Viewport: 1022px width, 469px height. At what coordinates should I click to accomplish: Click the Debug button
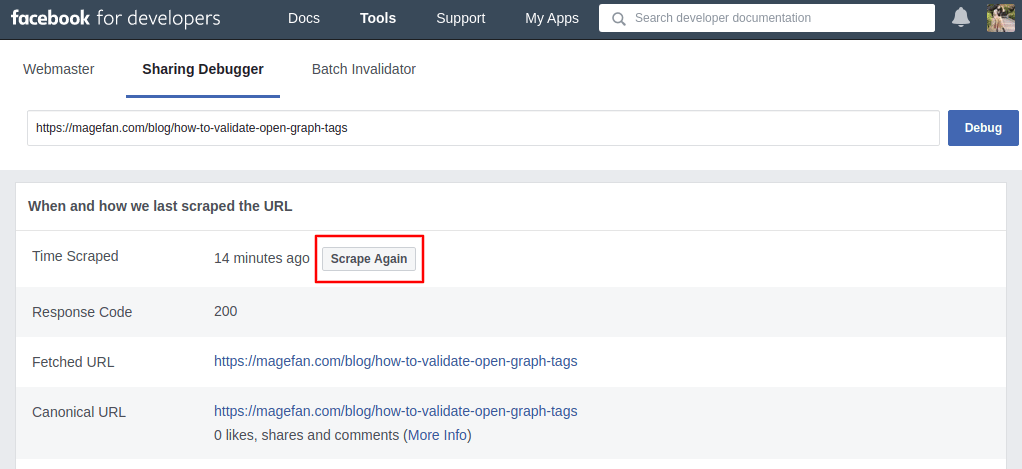[x=983, y=128]
